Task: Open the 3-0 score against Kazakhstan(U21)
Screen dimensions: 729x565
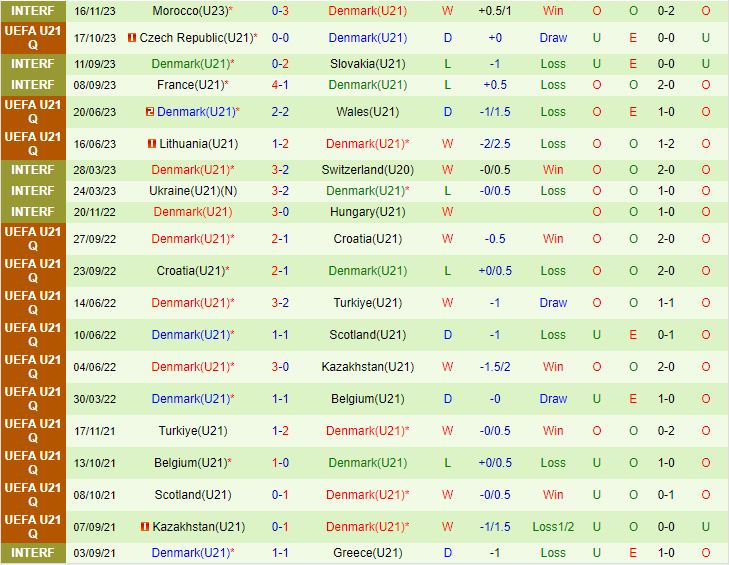Action: tap(280, 367)
